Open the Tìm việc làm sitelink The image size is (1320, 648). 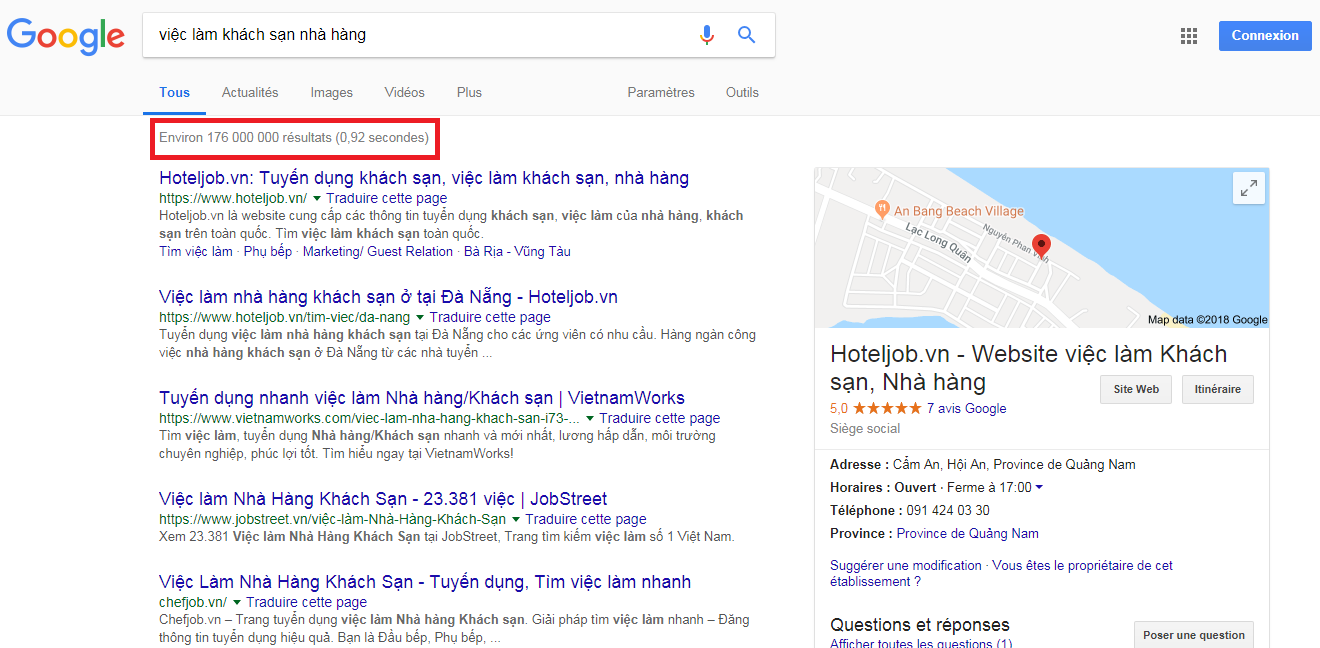[196, 251]
